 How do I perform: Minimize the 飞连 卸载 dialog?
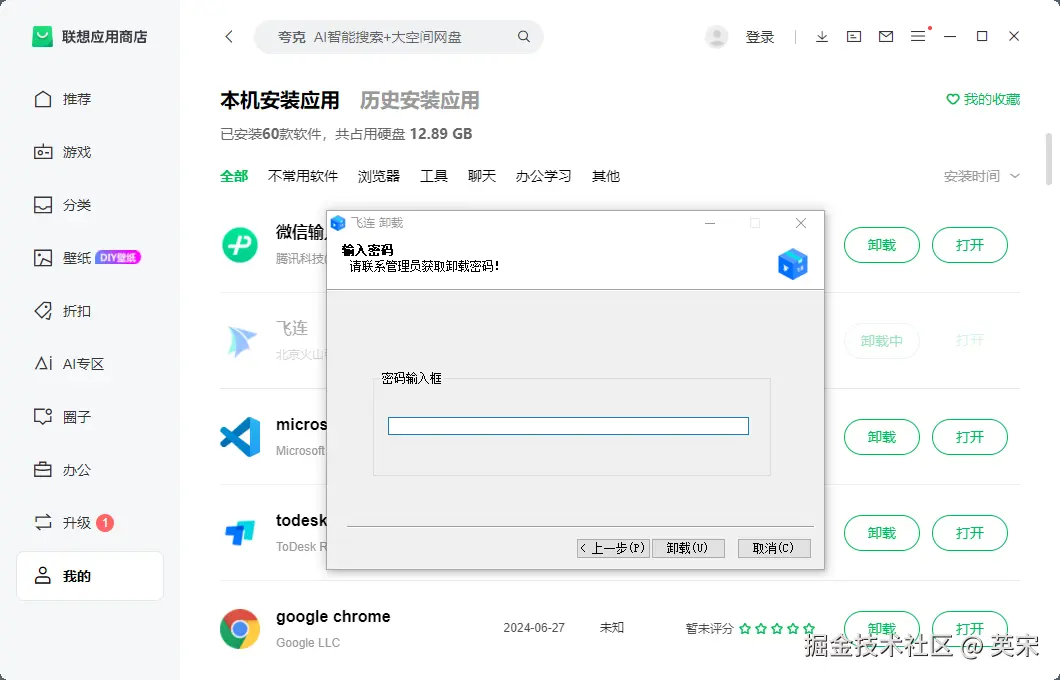point(710,223)
